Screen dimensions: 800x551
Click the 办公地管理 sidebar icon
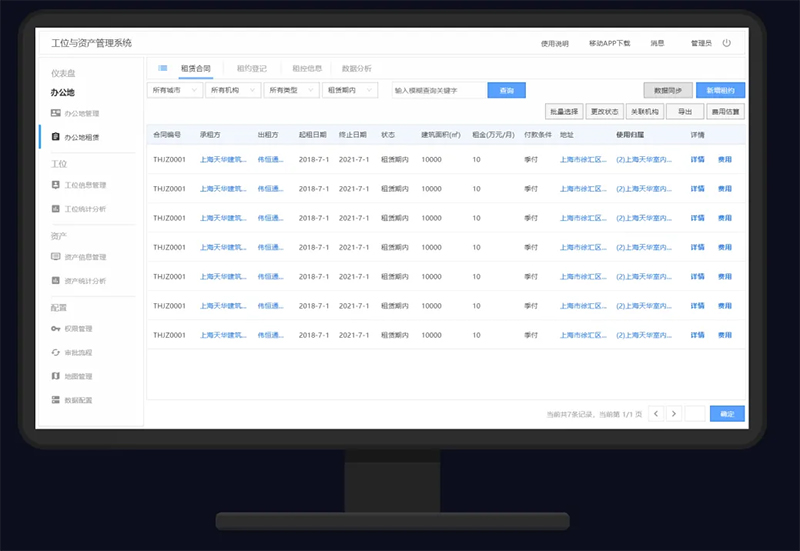pos(56,113)
